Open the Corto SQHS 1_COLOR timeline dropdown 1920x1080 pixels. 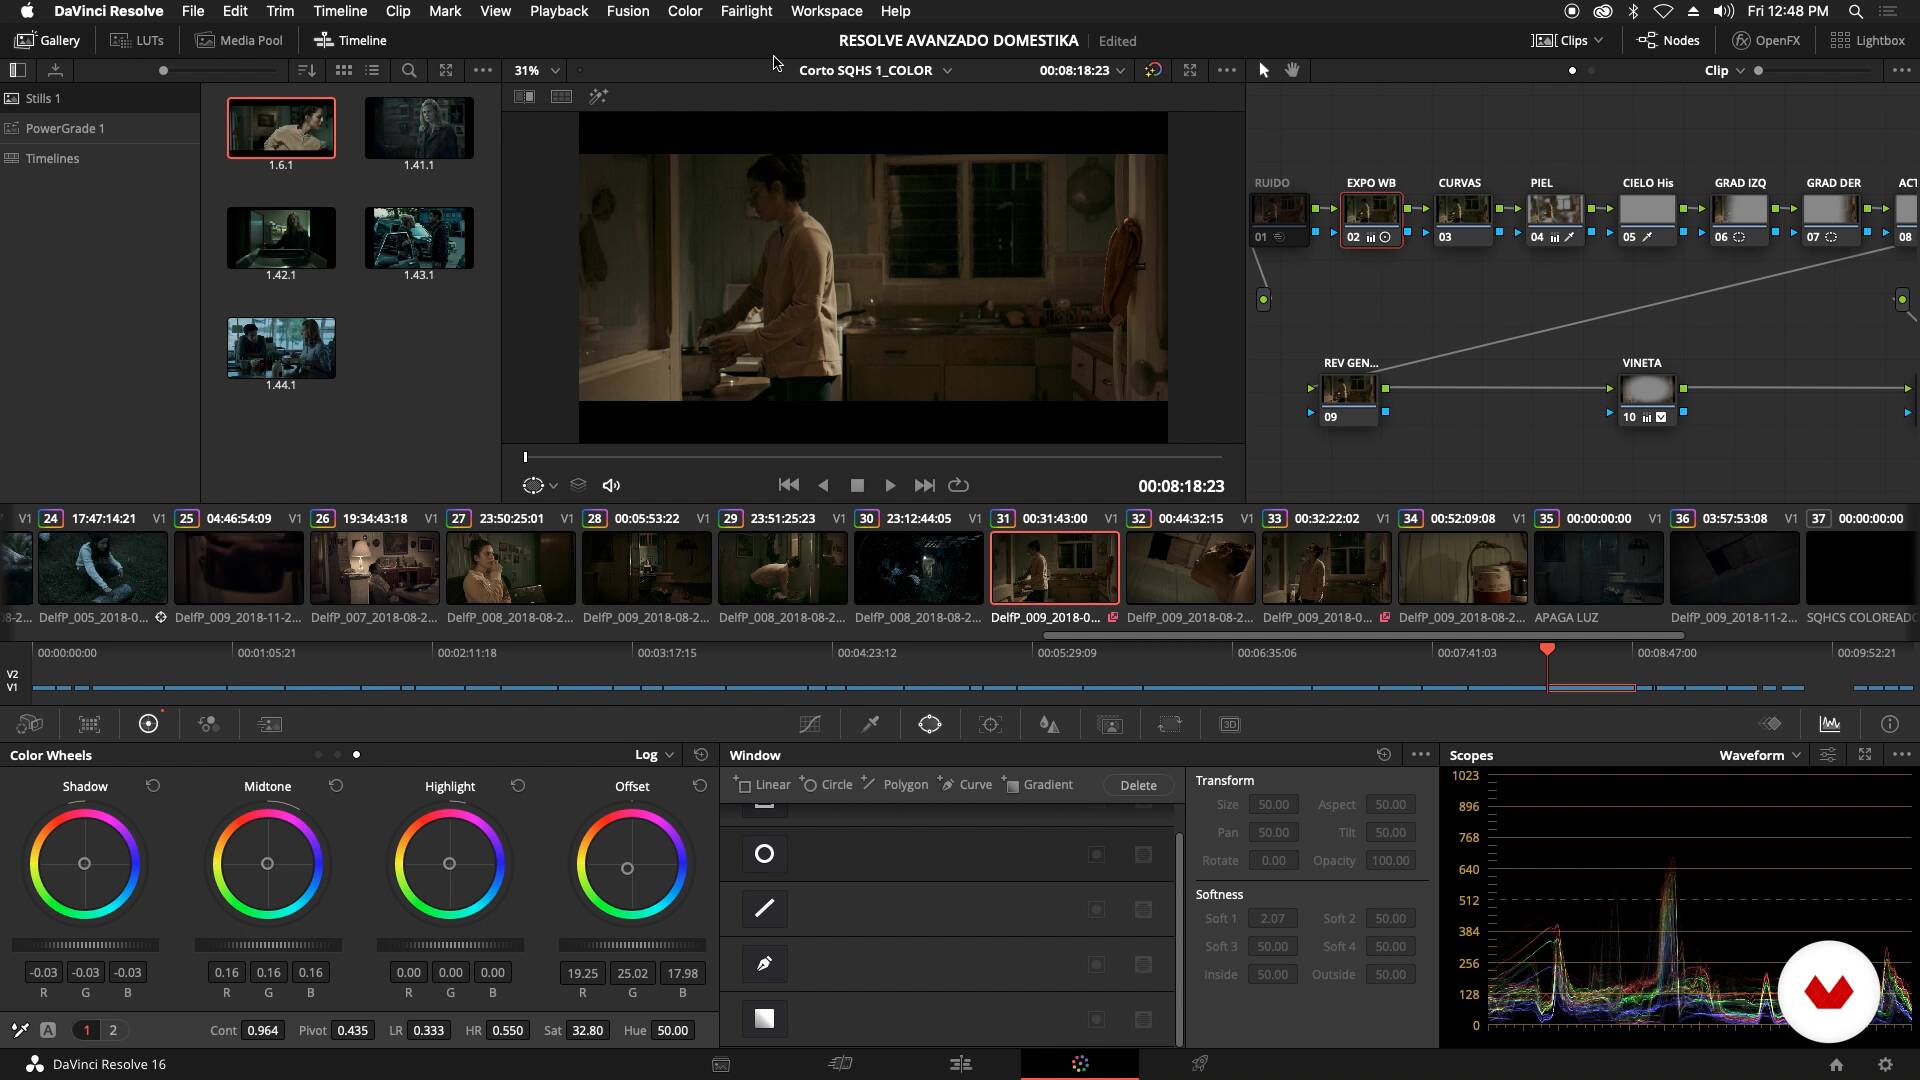[875, 70]
